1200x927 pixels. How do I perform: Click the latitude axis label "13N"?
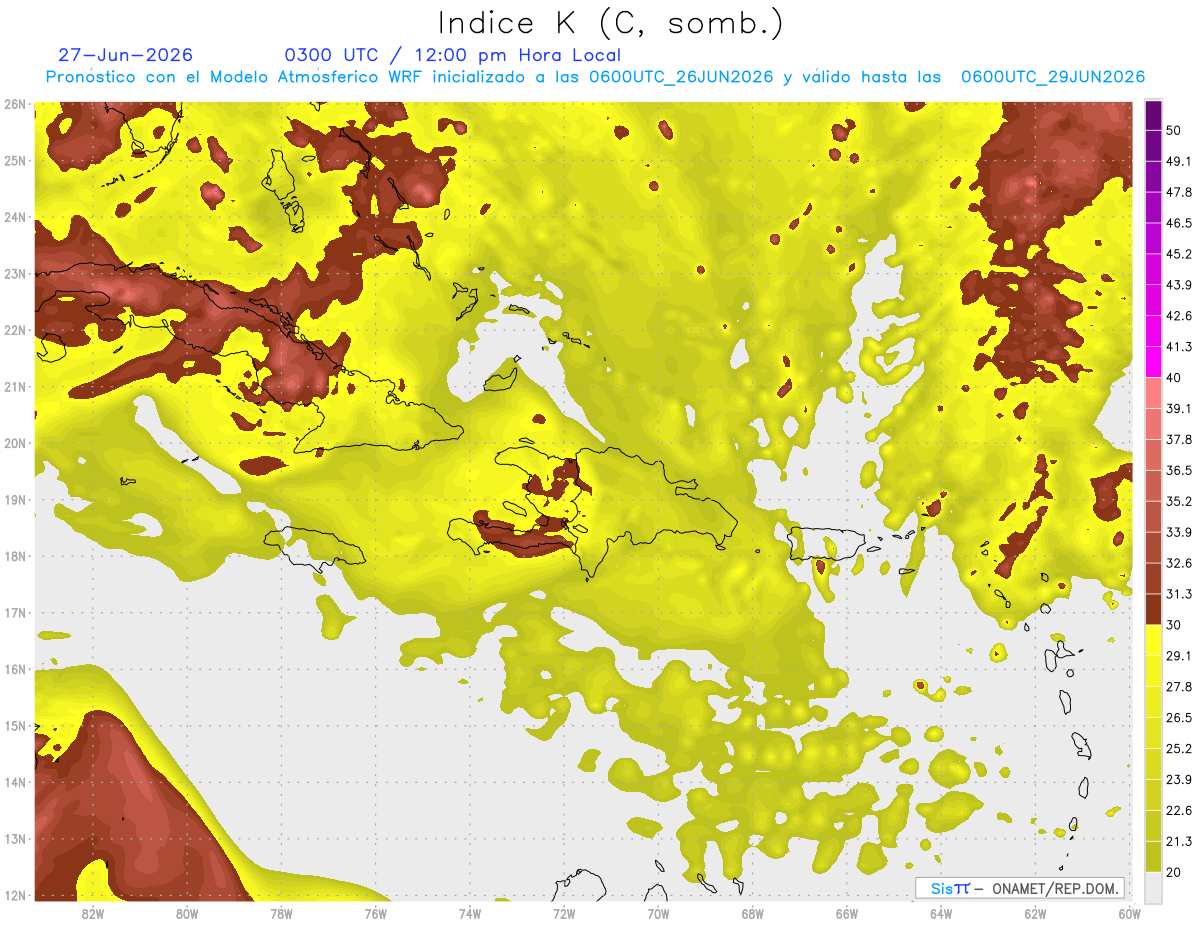click(15, 838)
